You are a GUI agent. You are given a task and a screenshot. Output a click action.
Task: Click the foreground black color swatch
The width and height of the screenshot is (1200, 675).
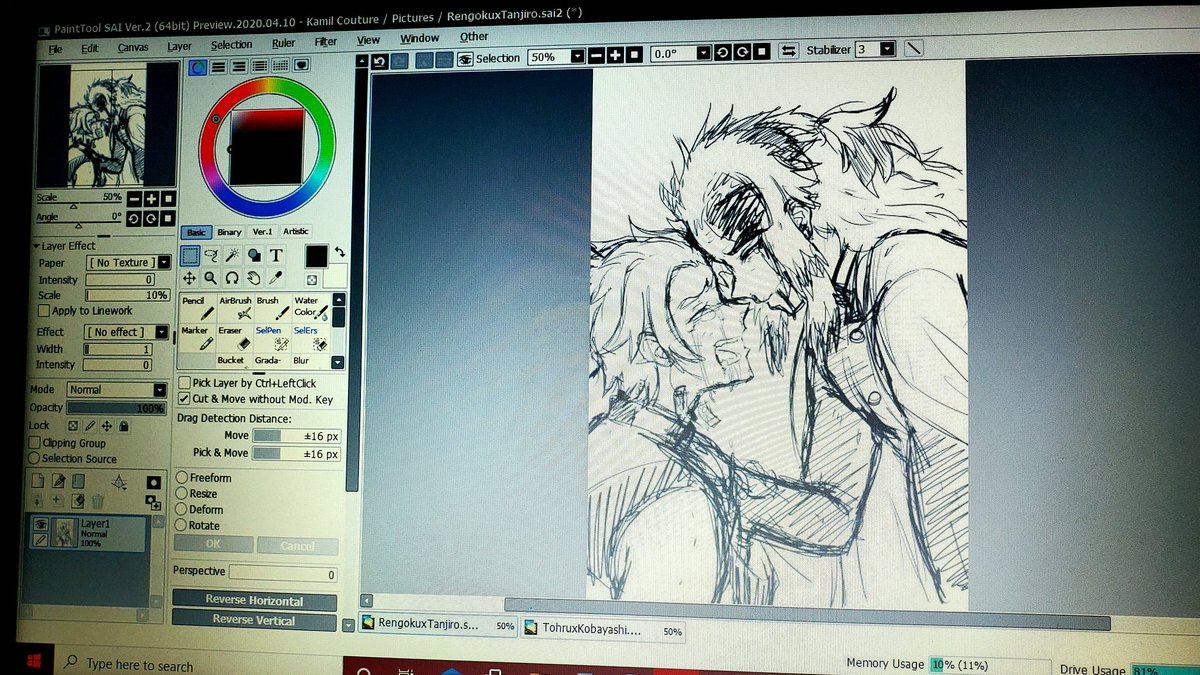coord(316,256)
